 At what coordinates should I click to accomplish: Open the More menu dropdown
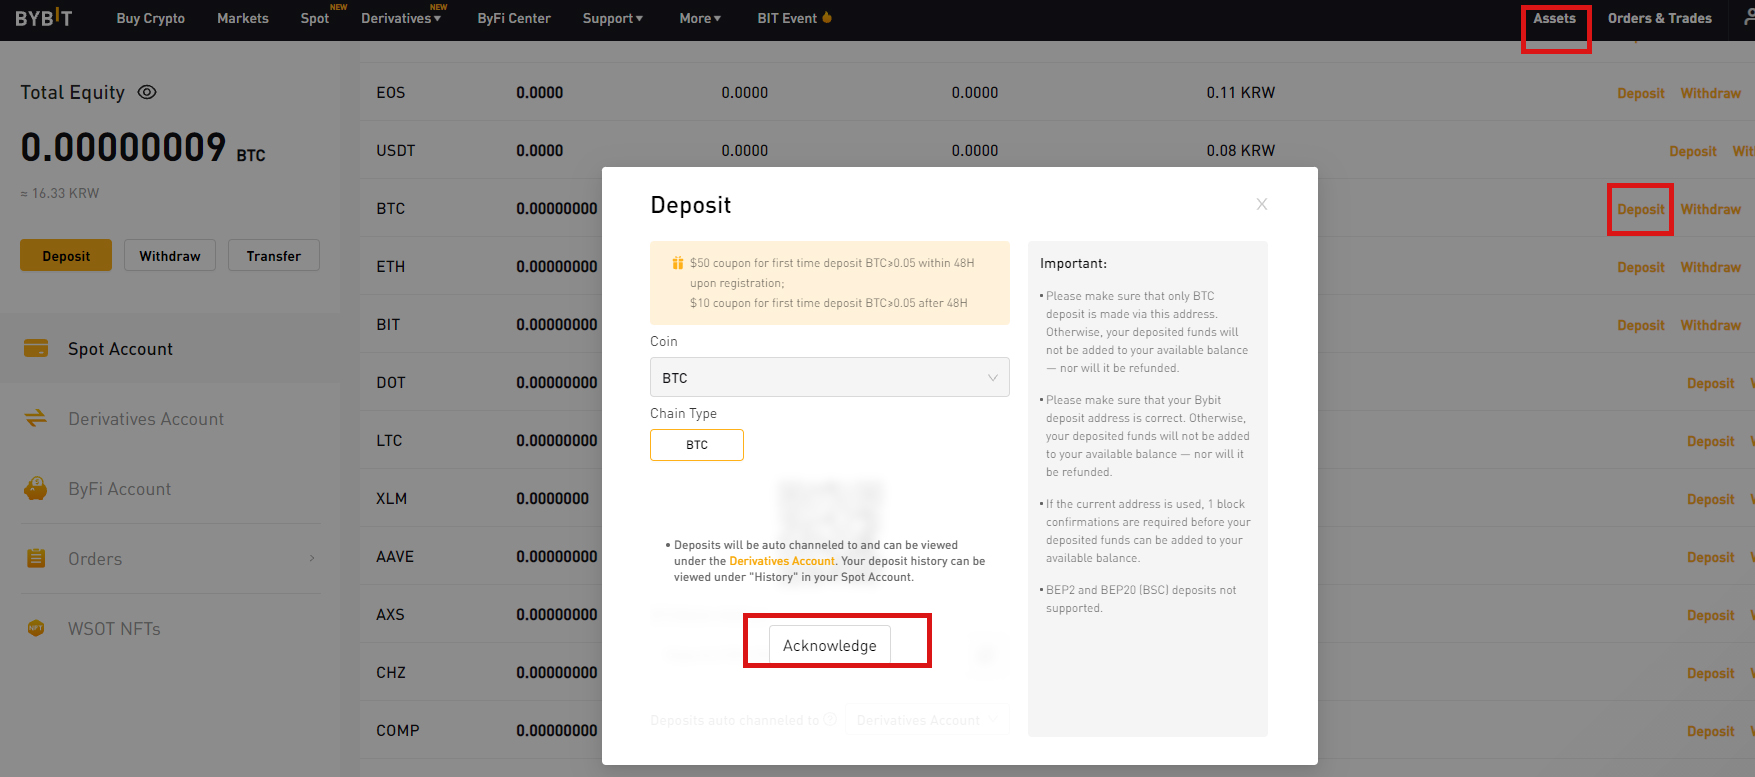700,18
